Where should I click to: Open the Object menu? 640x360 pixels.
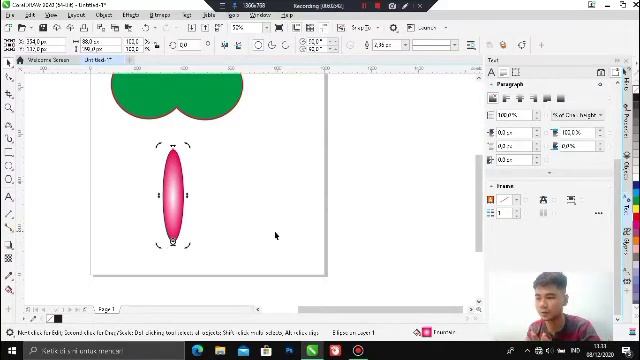click(104, 15)
